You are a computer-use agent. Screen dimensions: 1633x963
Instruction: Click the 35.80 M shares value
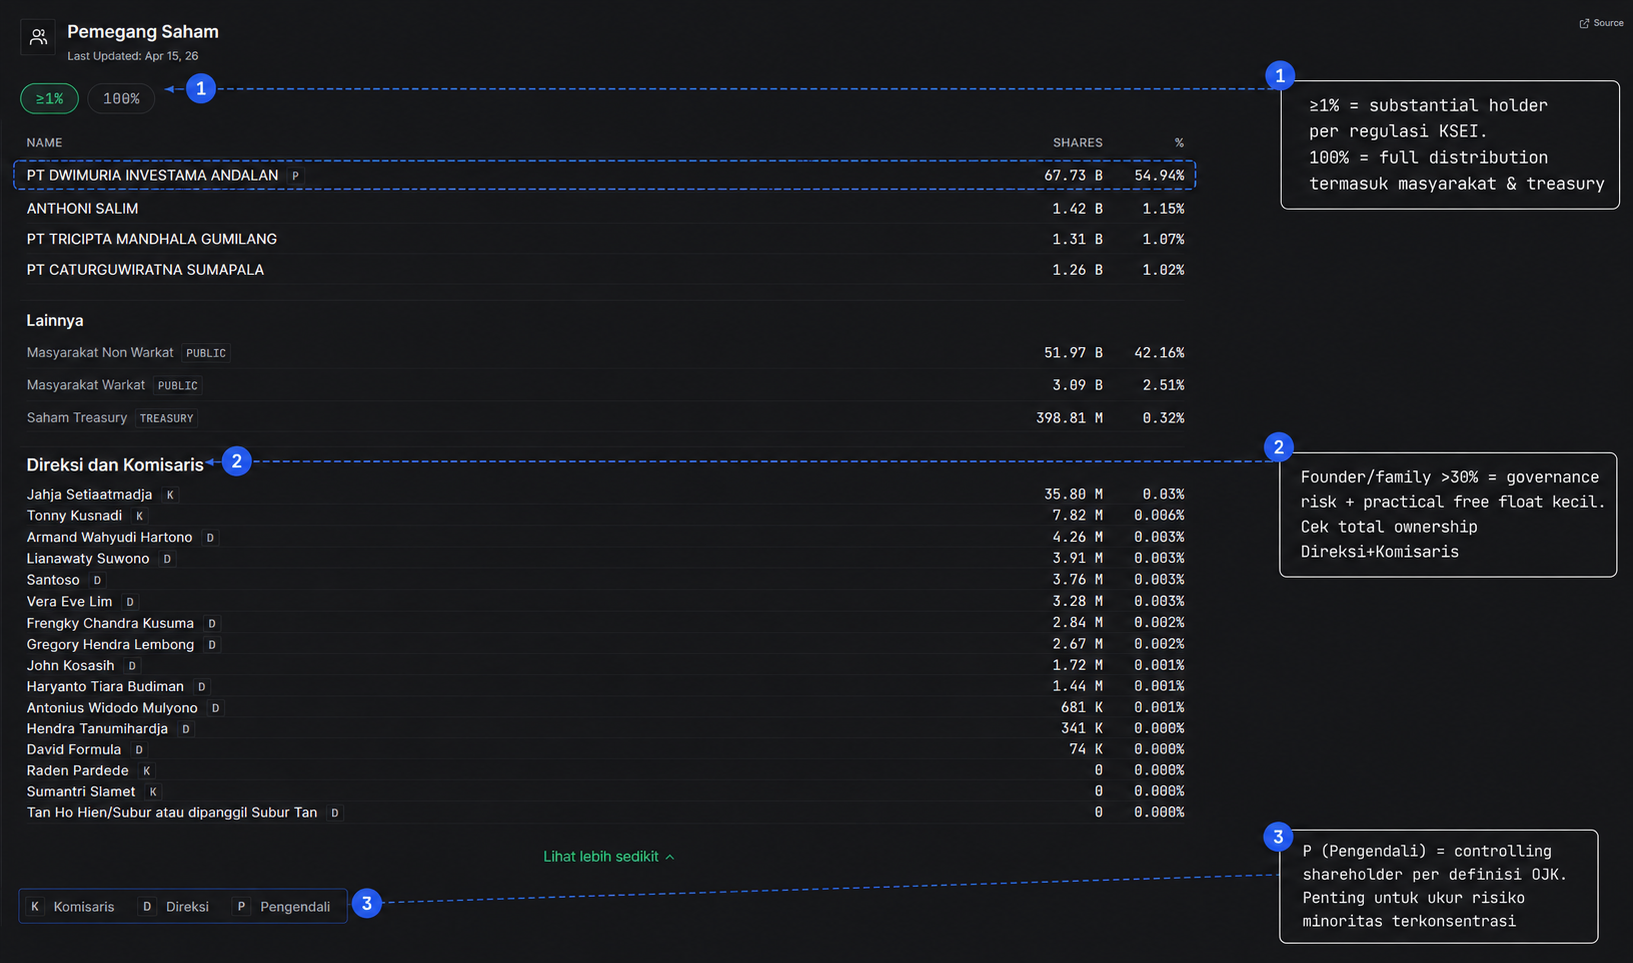pos(1073,494)
